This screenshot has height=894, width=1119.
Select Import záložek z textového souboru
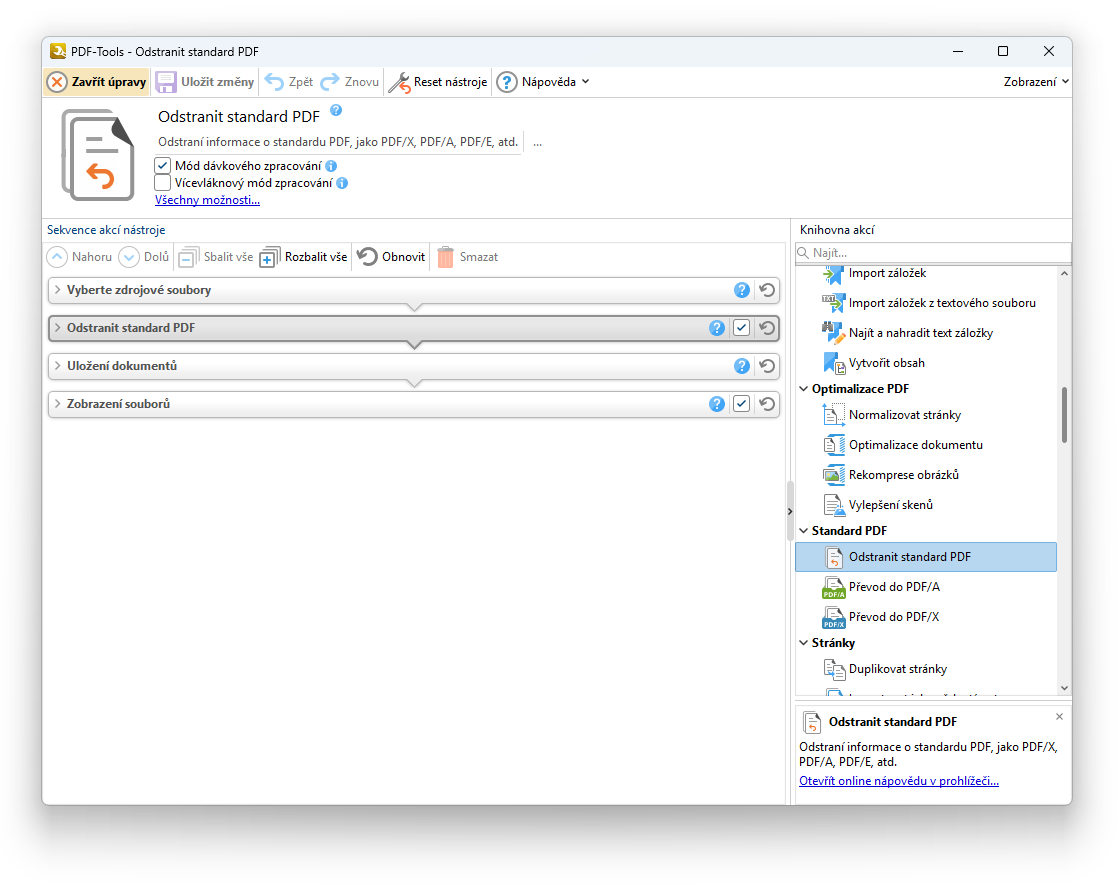pyautogui.click(x=926, y=303)
